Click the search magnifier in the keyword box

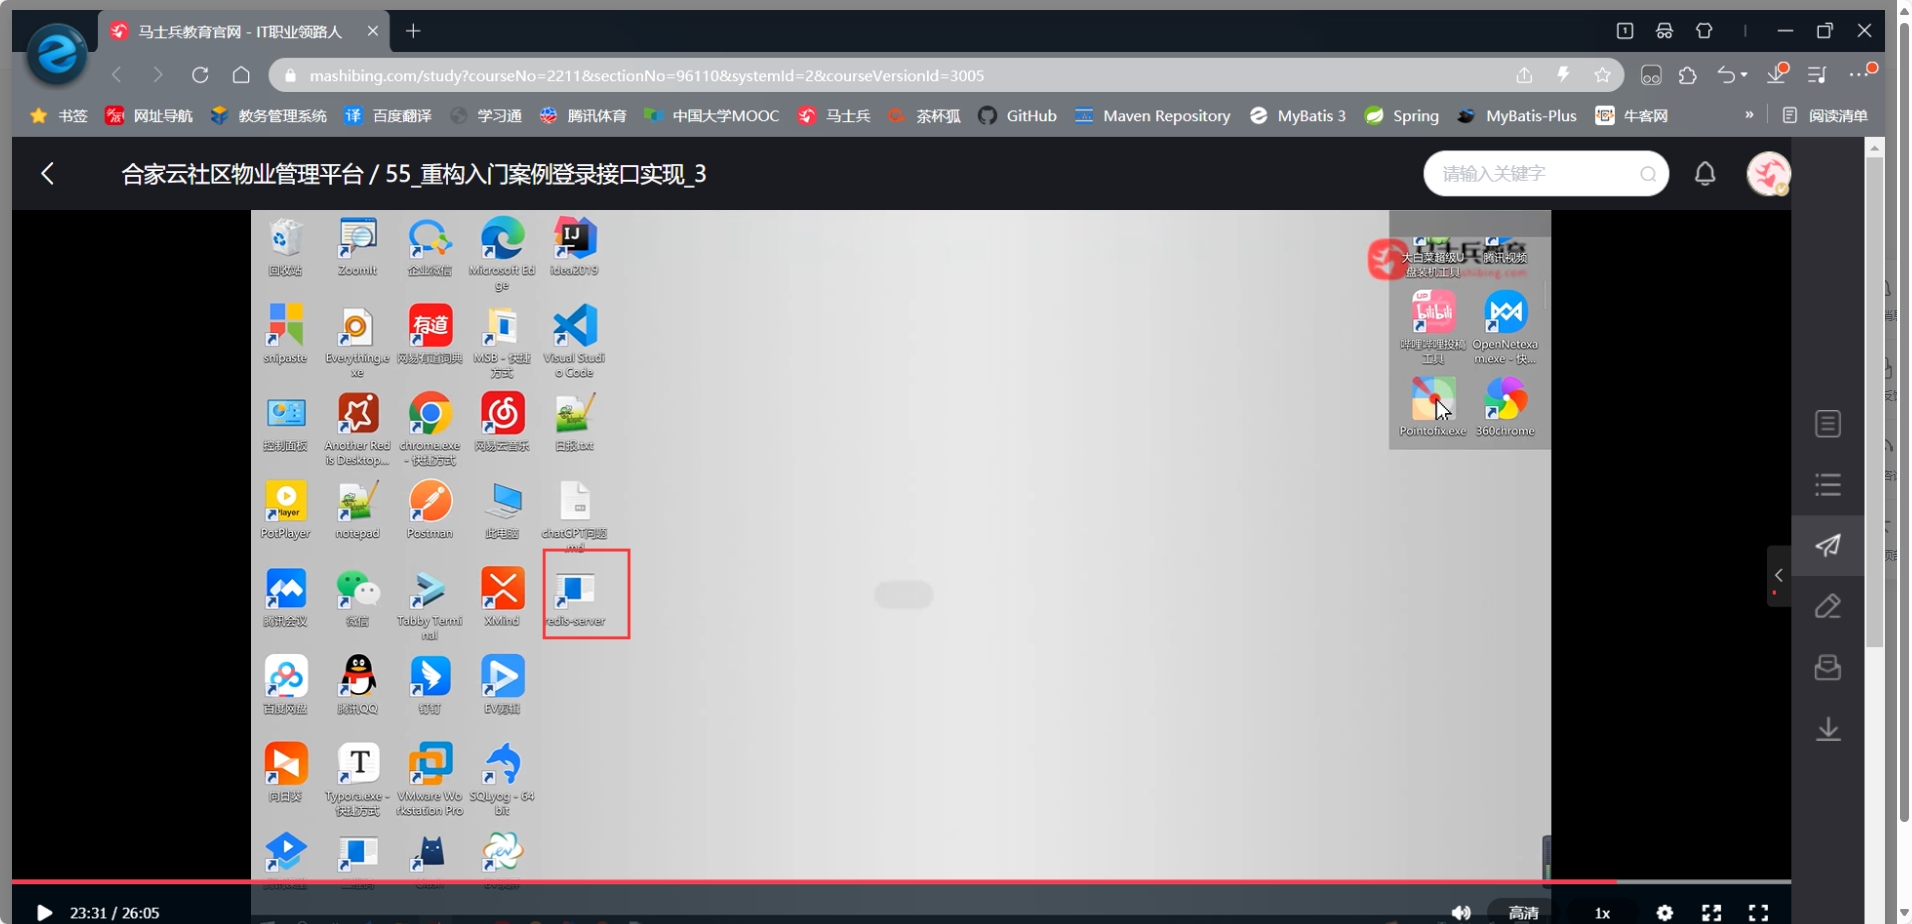pos(1648,174)
